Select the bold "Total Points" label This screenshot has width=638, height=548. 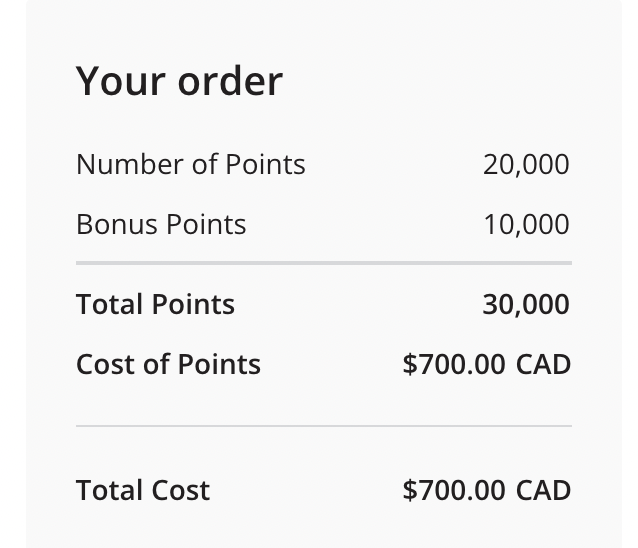tap(155, 304)
